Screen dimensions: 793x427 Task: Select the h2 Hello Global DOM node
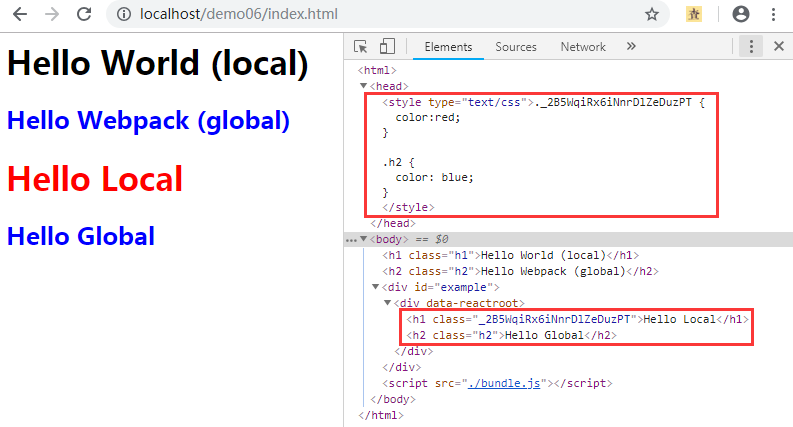click(511, 335)
